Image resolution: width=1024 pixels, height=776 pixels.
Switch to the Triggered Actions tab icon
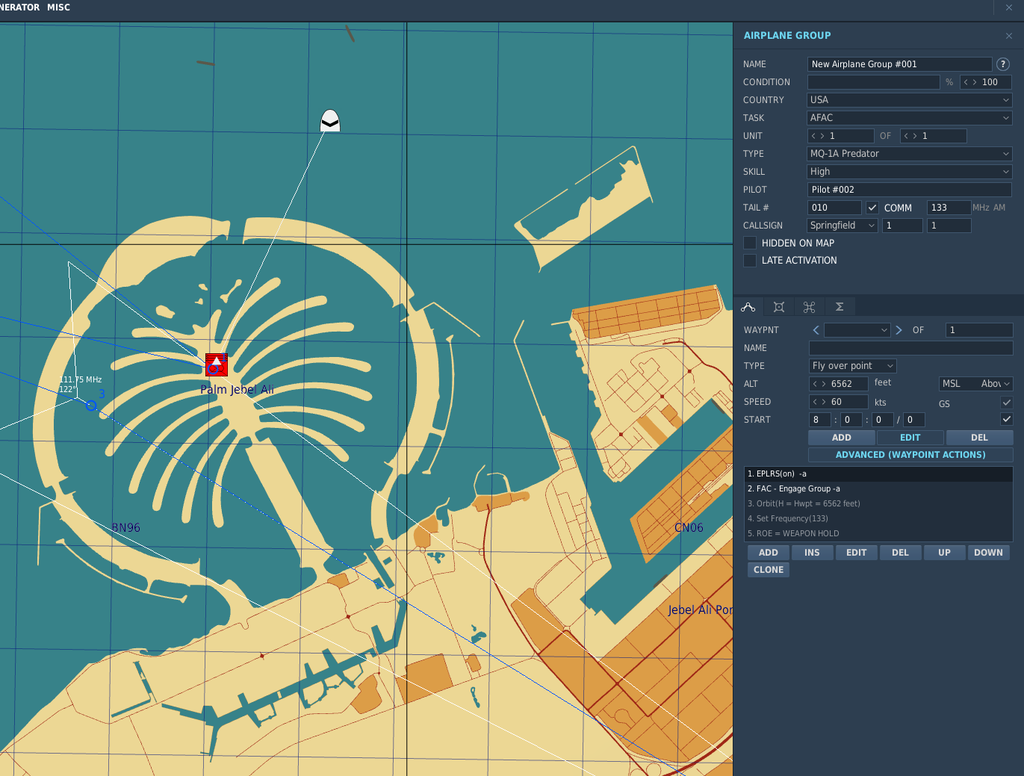pos(809,307)
